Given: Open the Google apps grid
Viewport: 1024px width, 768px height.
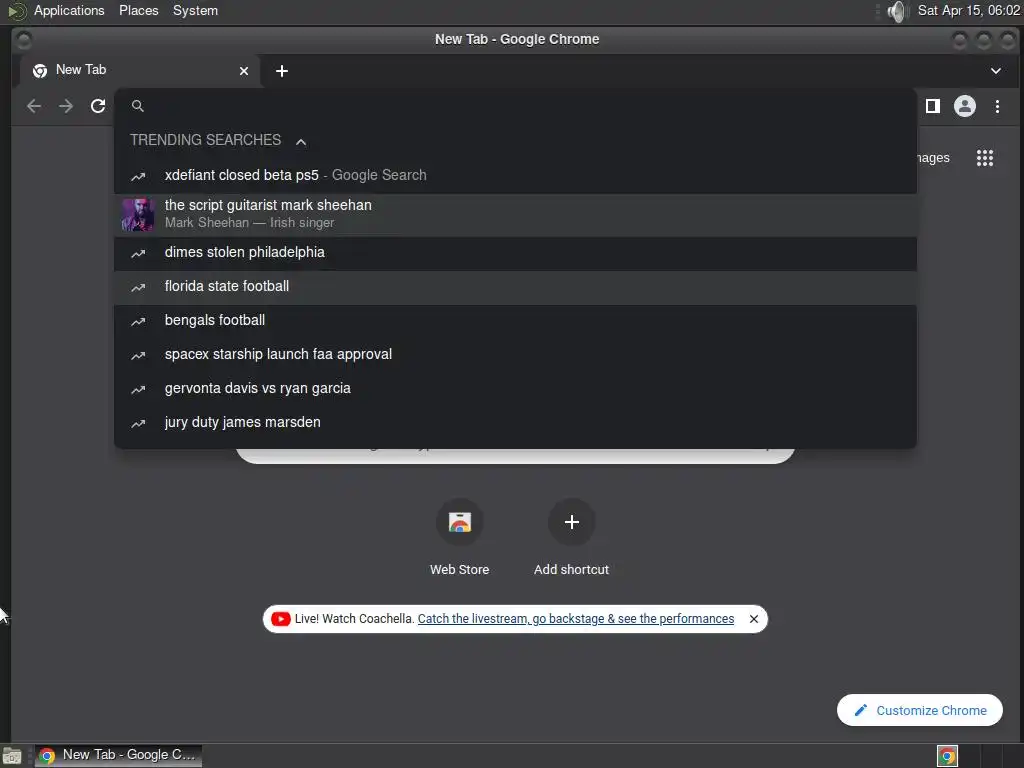Looking at the screenshot, I should [985, 157].
